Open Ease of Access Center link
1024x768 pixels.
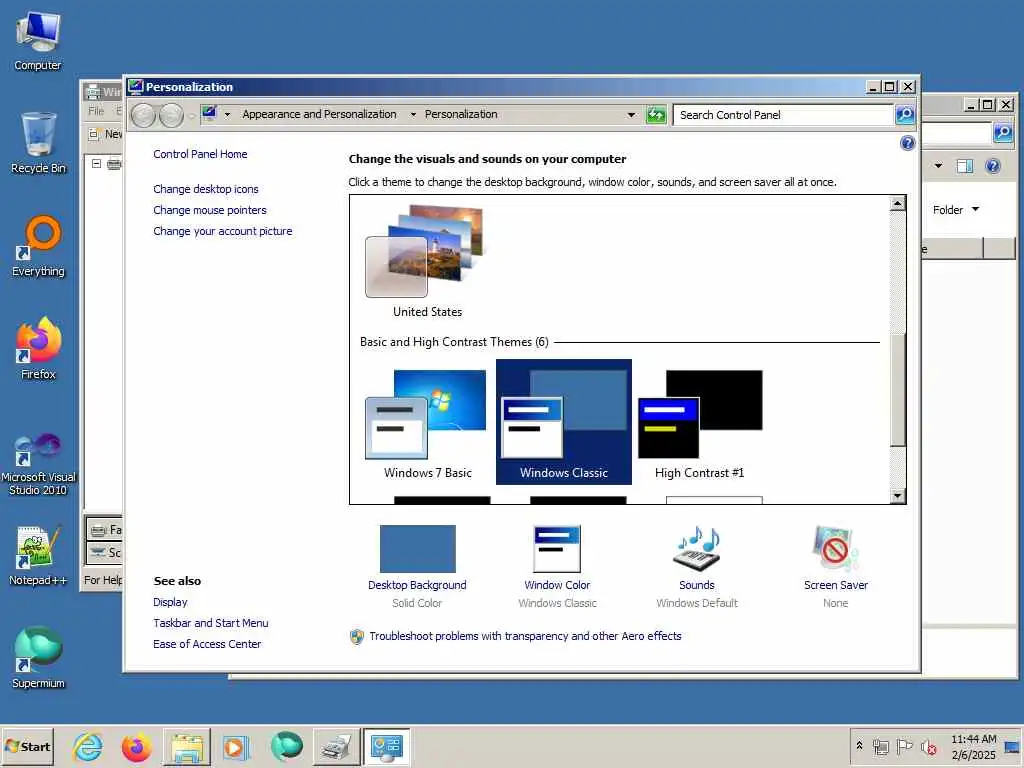click(x=207, y=644)
